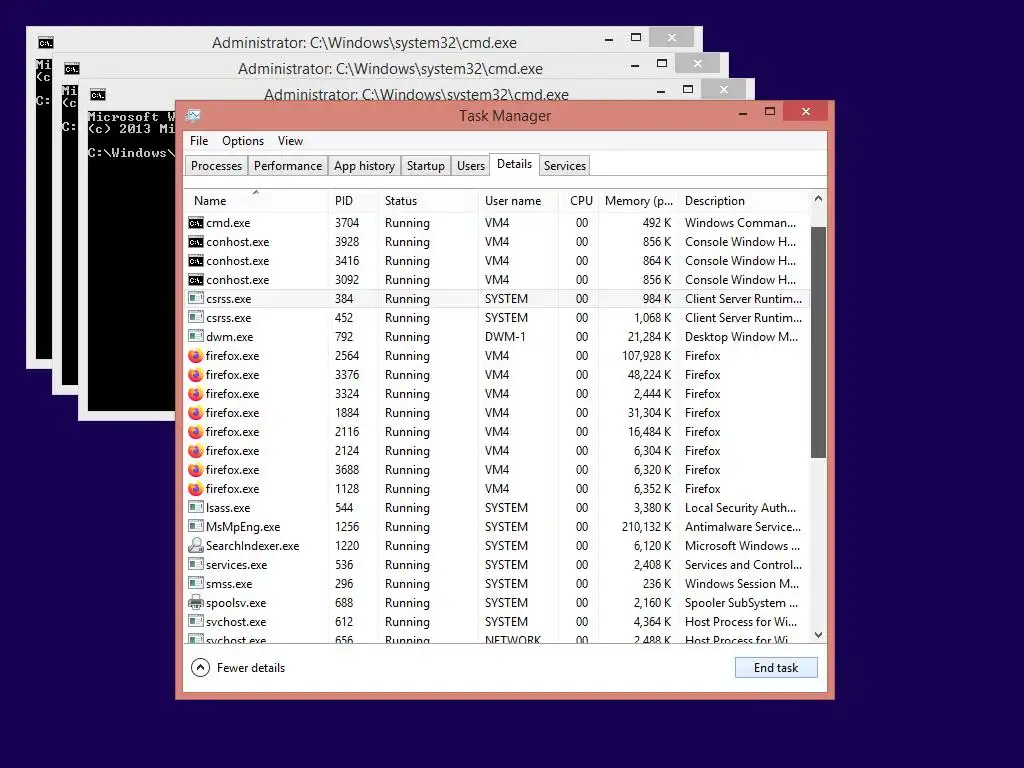1024x768 pixels.
Task: Select the '210,132 K' memory cell
Action: point(646,526)
